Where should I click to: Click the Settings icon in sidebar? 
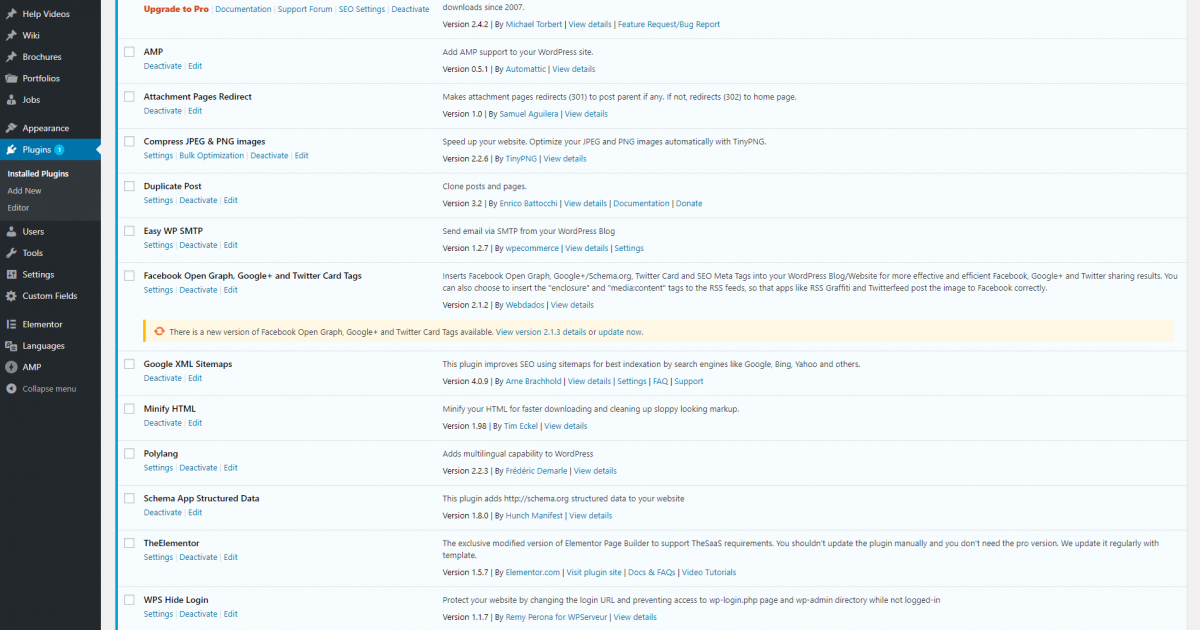[11, 274]
